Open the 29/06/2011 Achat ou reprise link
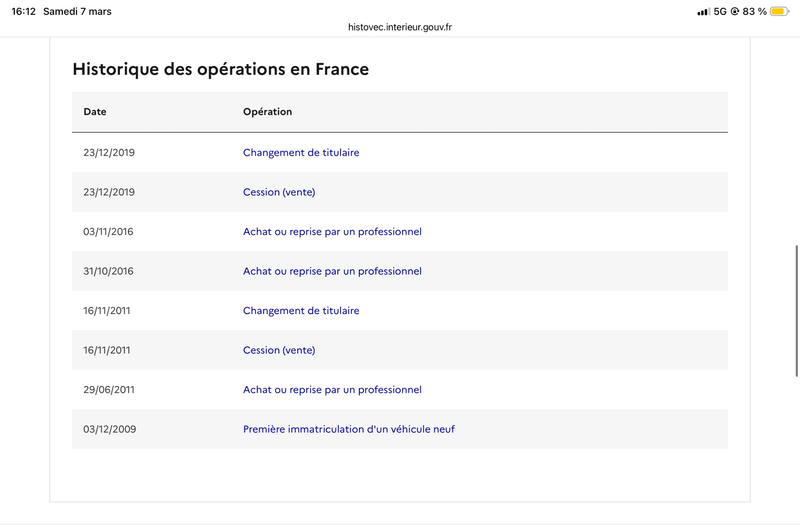The width and height of the screenshot is (800, 525). pos(332,390)
